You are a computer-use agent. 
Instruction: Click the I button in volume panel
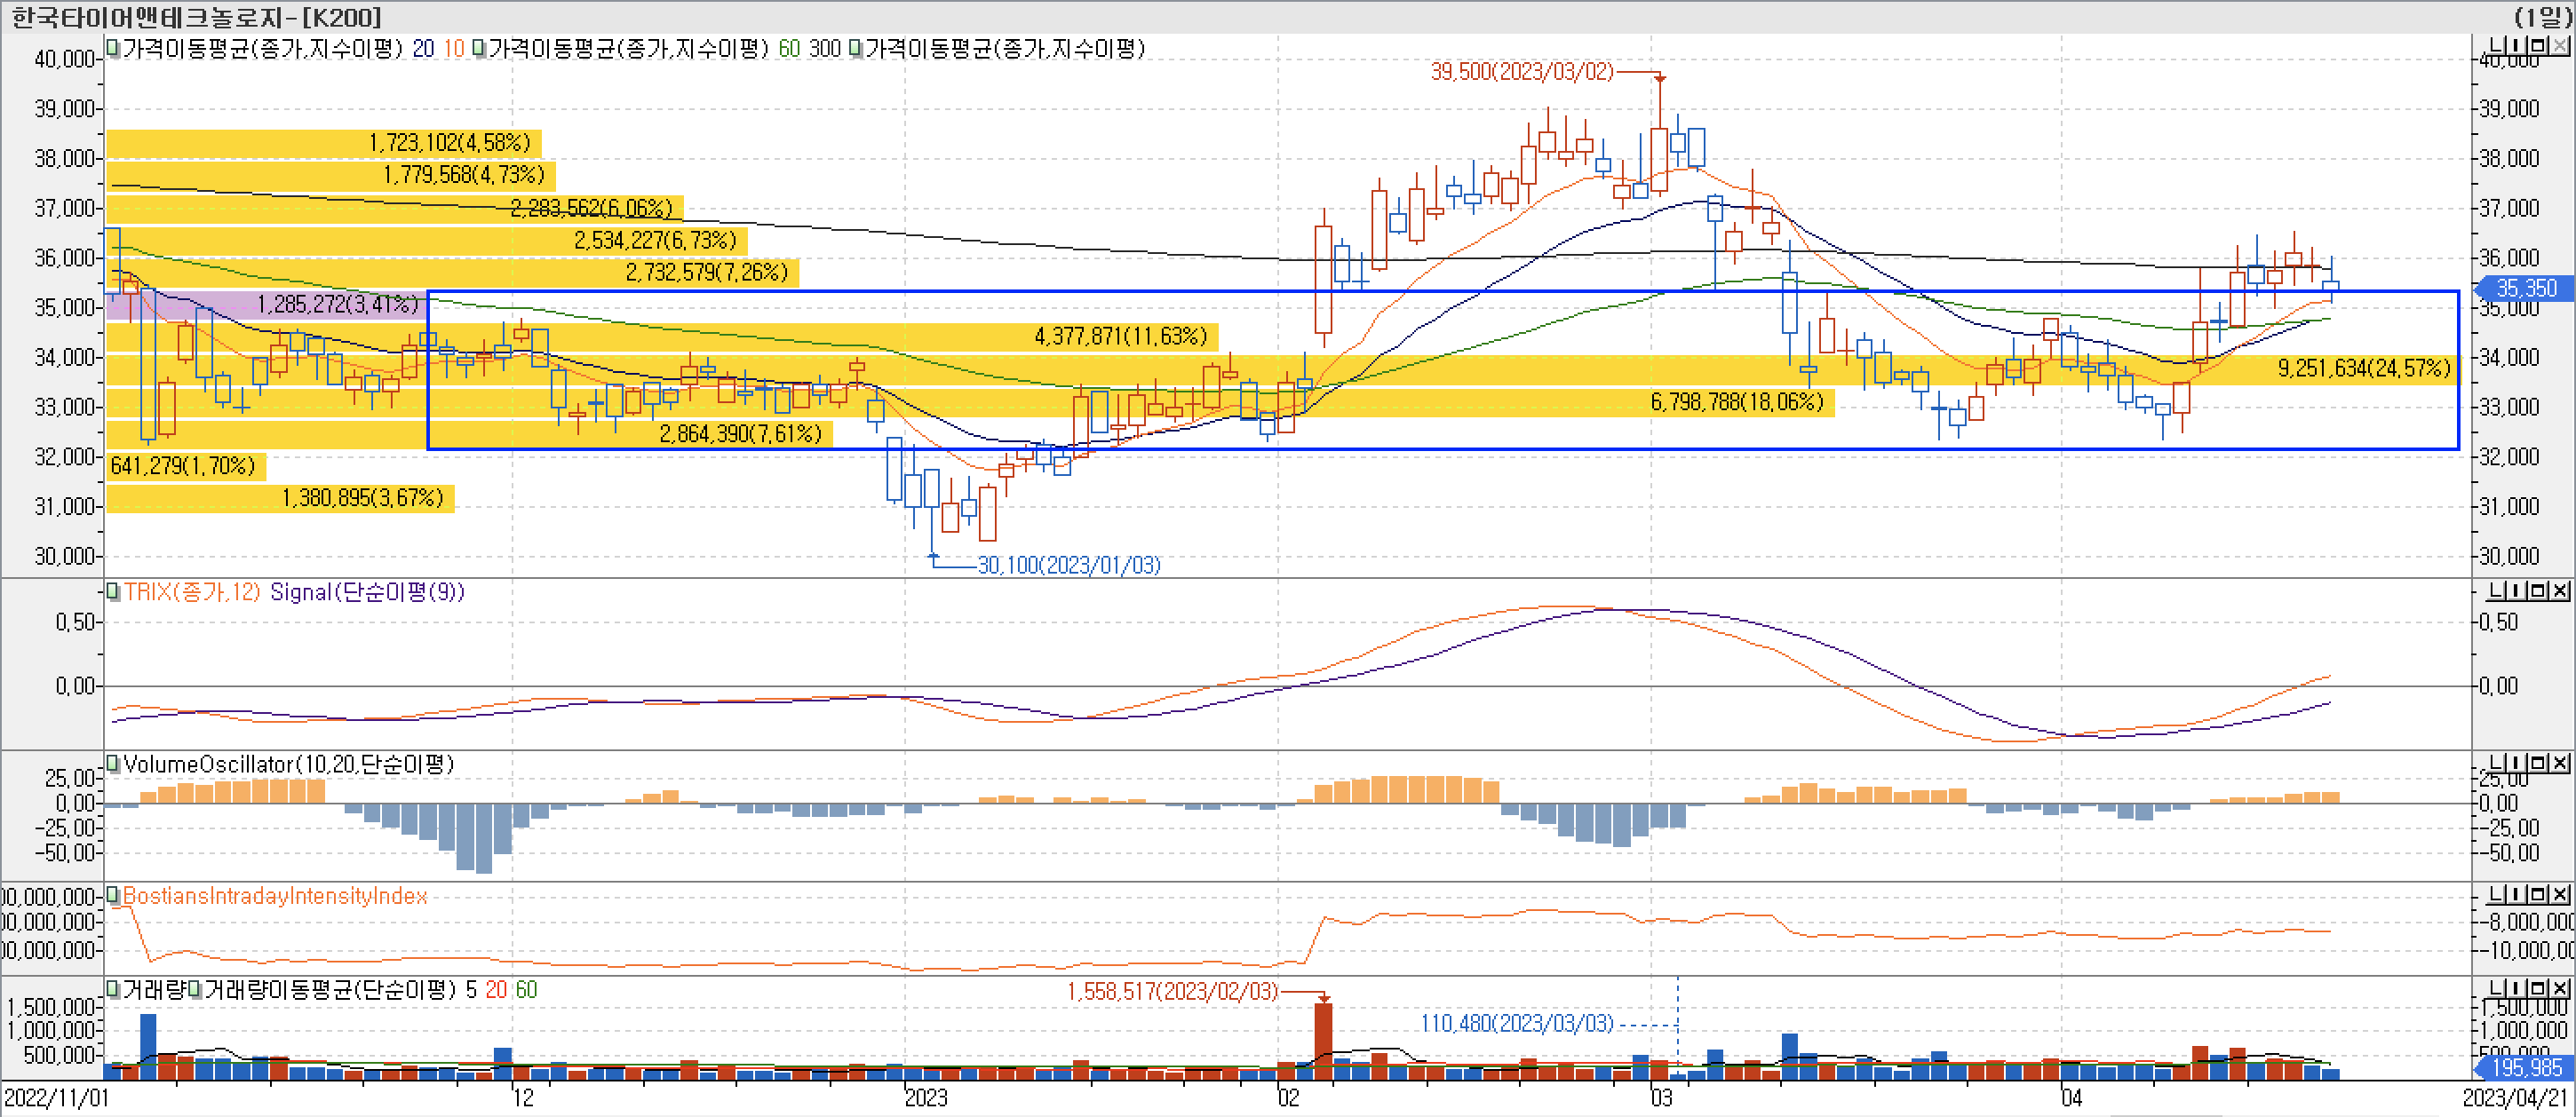pos(2514,988)
